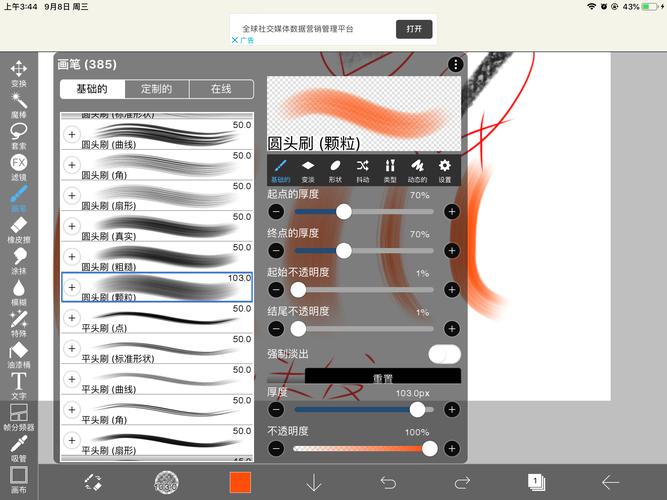667x500 pixels.
Task: Select the Lasso tool
Action: 18,133
